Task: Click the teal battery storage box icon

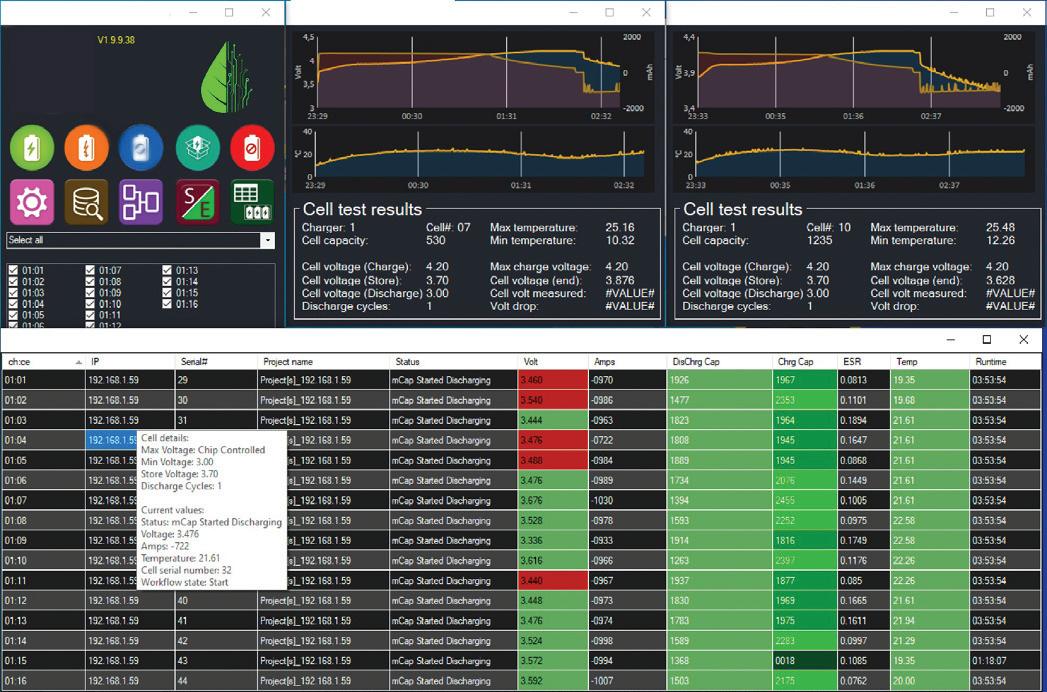Action: point(198,148)
